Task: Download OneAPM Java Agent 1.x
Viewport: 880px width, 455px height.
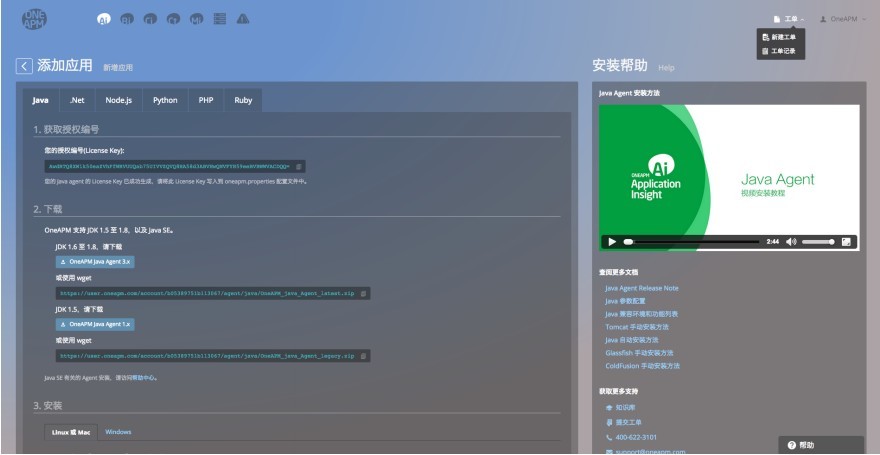Action: point(95,324)
